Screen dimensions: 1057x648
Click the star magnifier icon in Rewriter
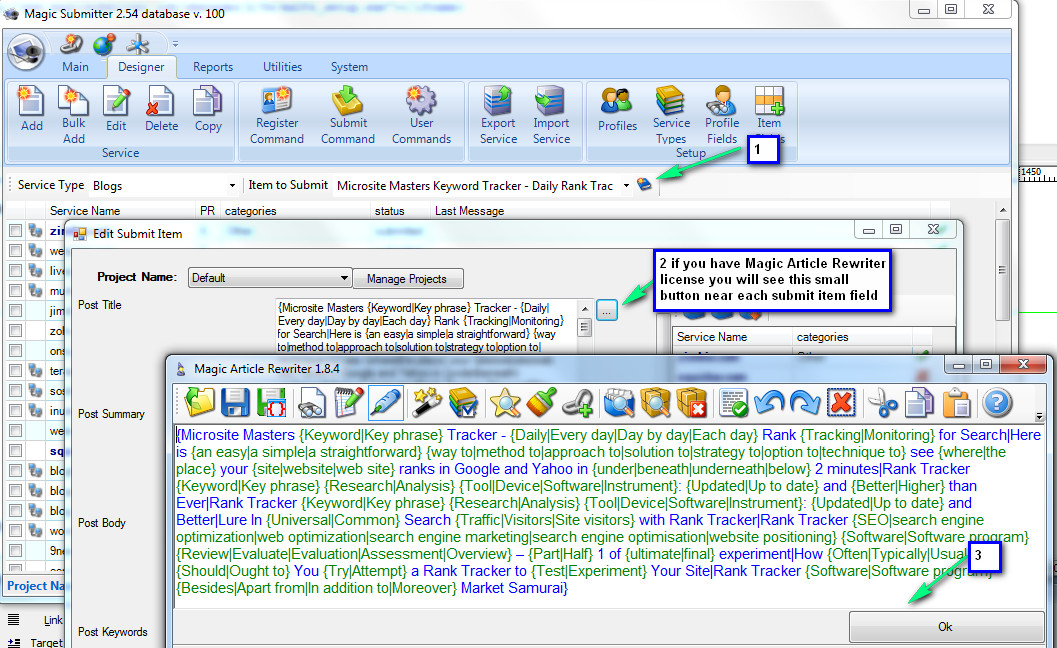(x=505, y=403)
